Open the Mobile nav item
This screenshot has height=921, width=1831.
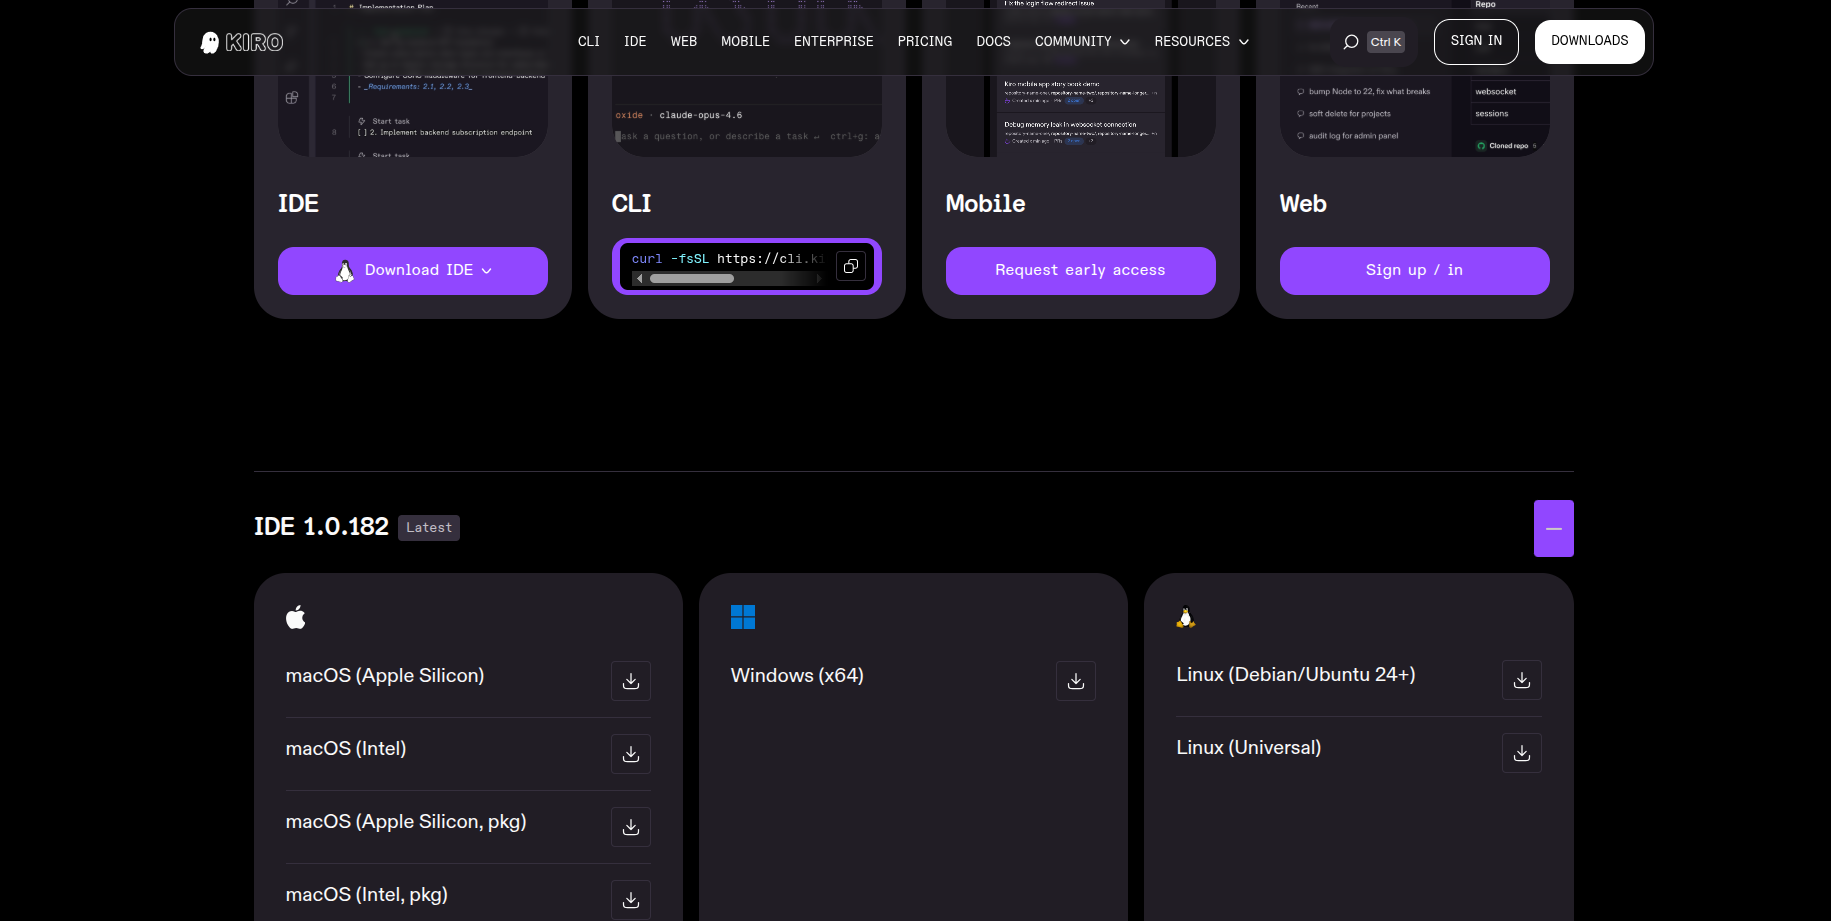pyautogui.click(x=745, y=42)
